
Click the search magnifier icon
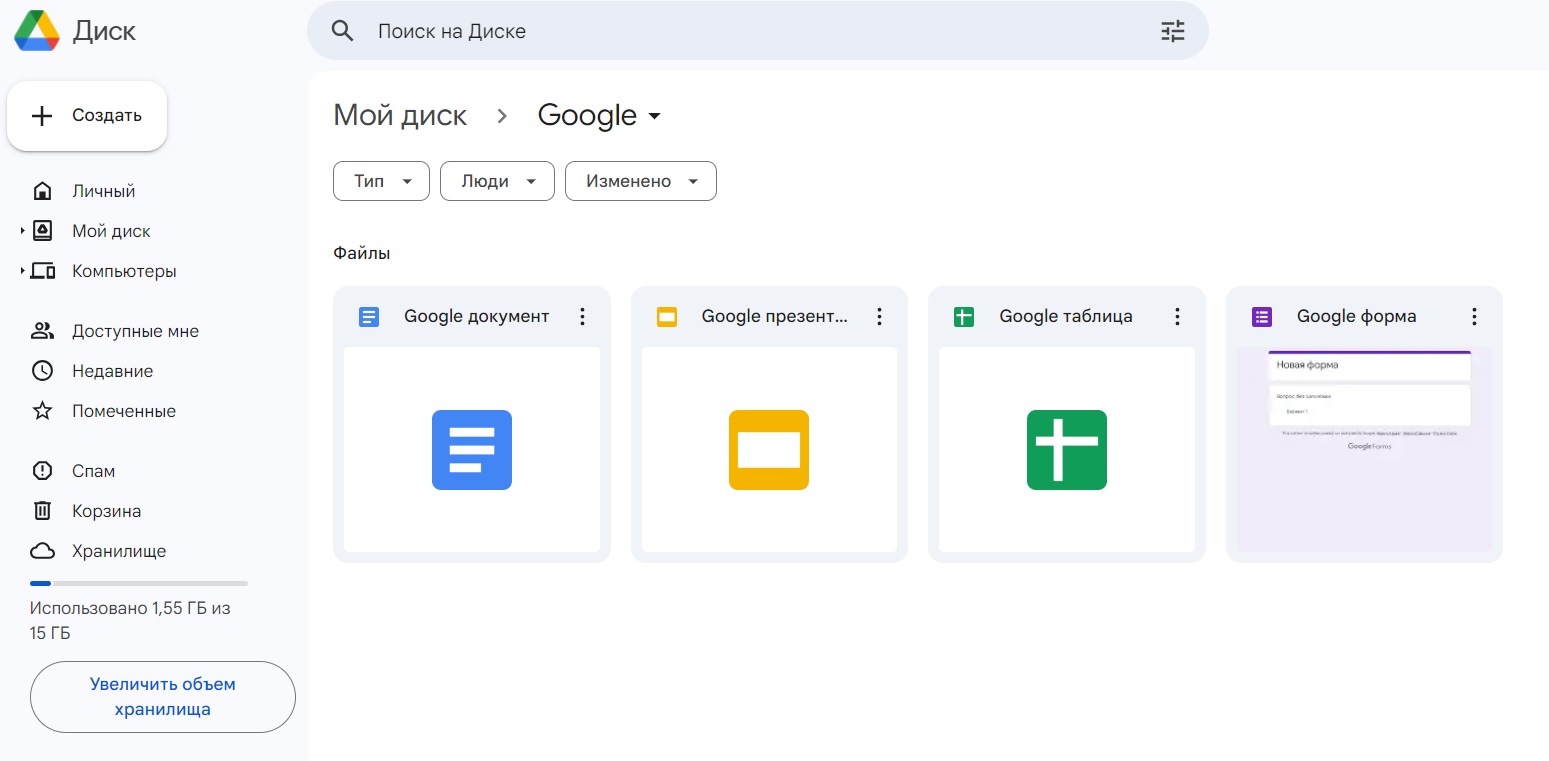click(x=343, y=31)
